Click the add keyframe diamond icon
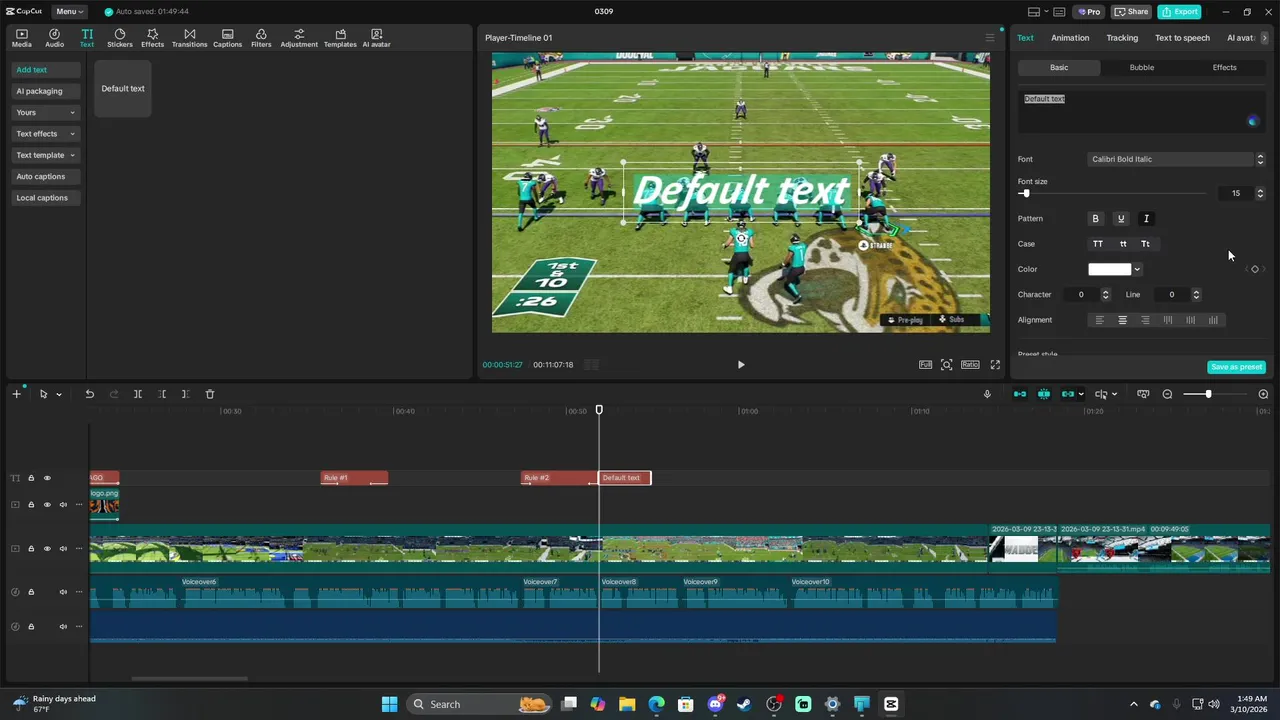1280x720 pixels. pyautogui.click(x=1255, y=269)
